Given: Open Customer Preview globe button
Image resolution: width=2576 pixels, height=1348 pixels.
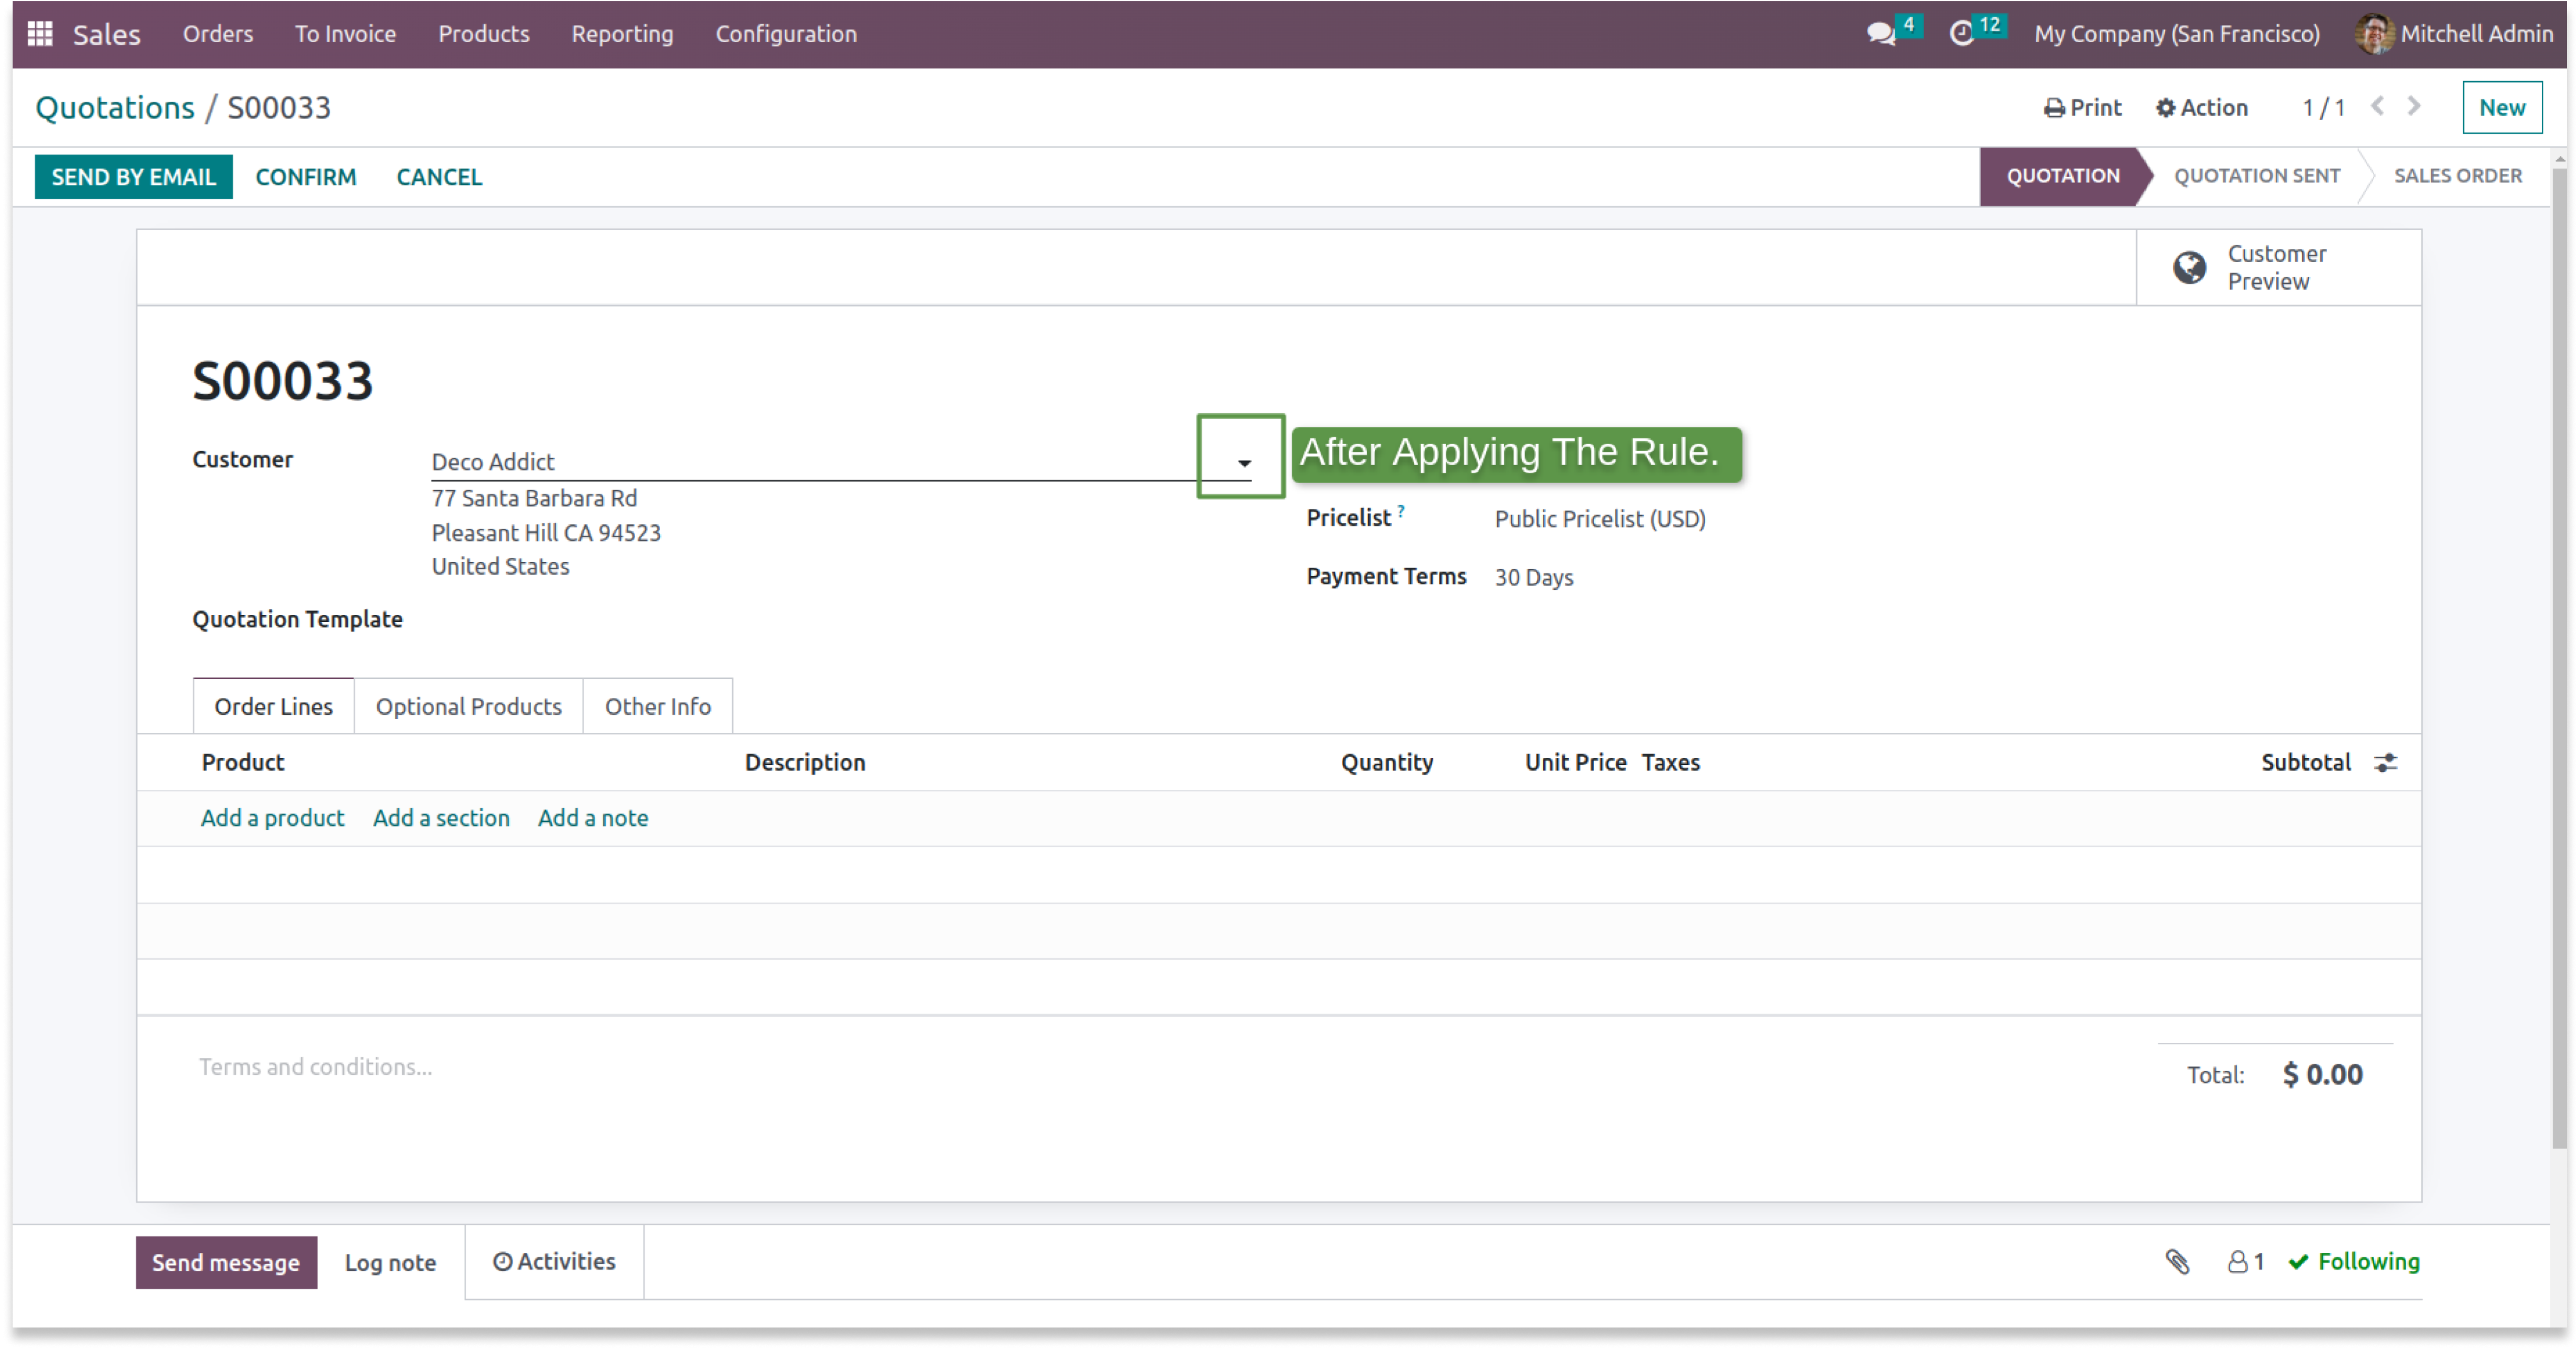Looking at the screenshot, I should 2278,268.
